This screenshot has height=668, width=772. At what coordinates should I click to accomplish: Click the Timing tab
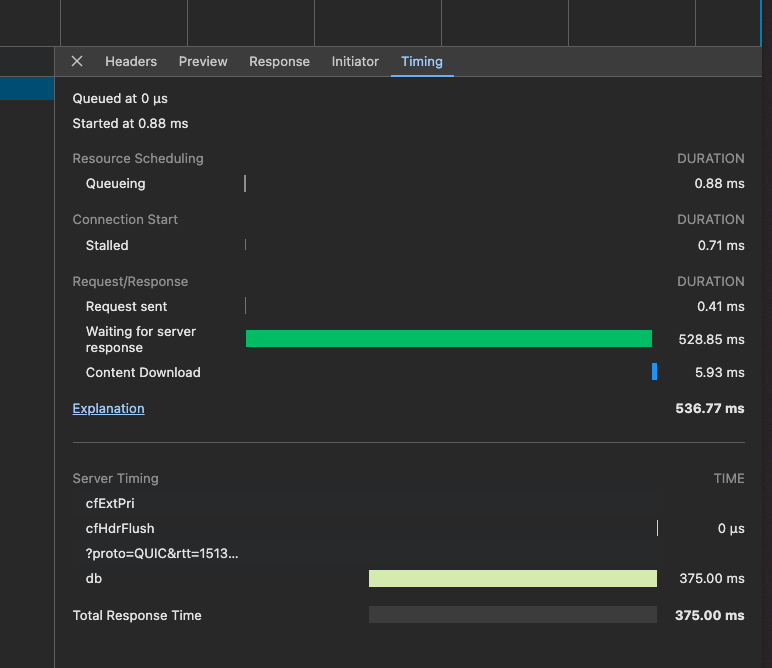(x=421, y=61)
